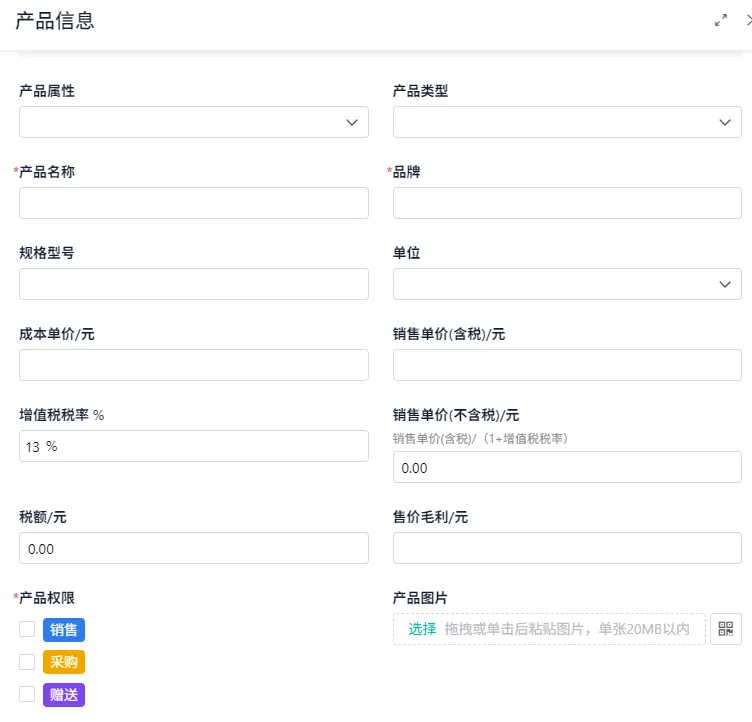Click the 产品信息 dialog title
The width and height of the screenshot is (752, 722).
pos(55,21)
